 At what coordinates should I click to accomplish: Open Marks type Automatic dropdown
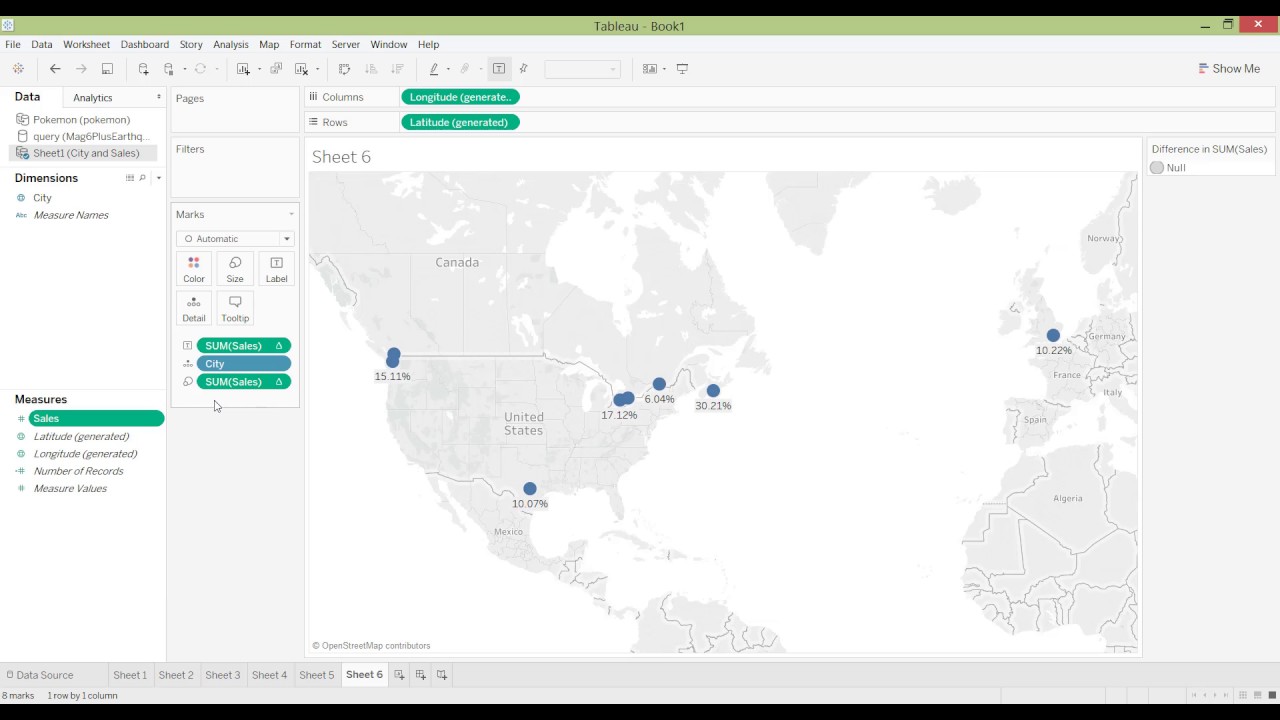click(x=235, y=239)
